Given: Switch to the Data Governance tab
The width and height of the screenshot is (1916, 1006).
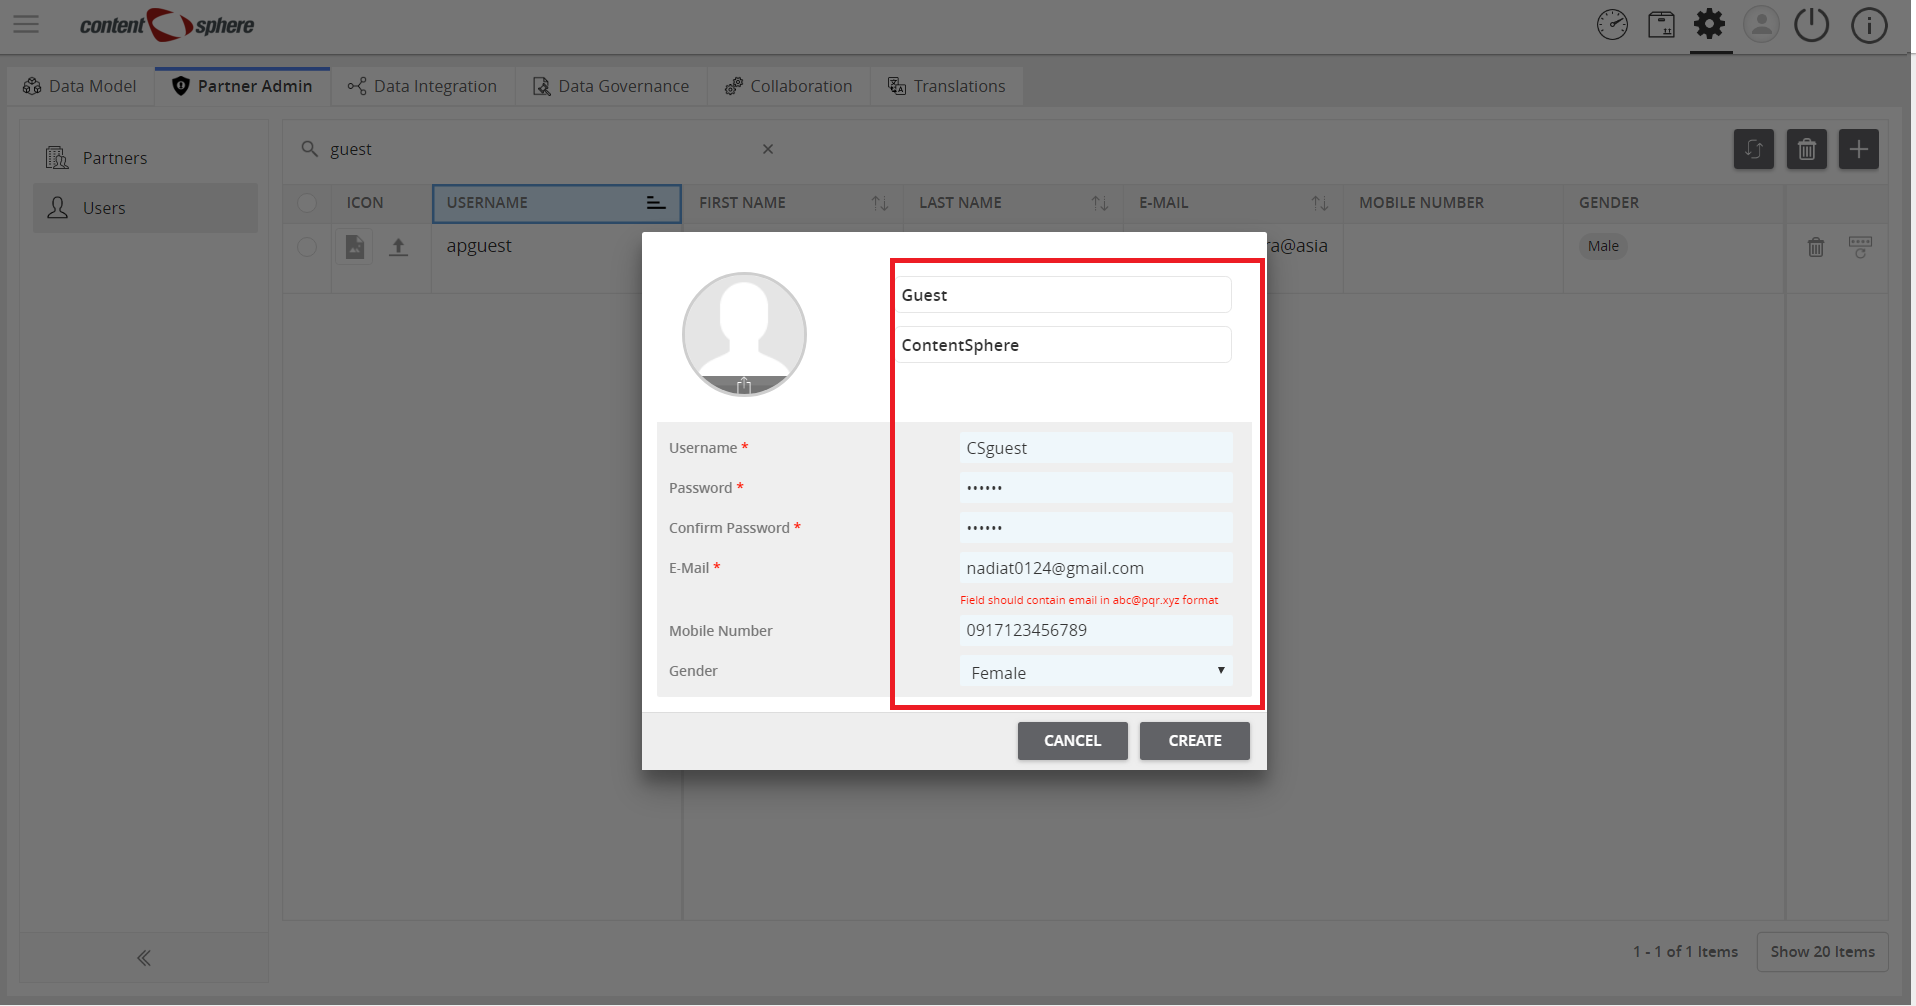Looking at the screenshot, I should click(x=611, y=86).
